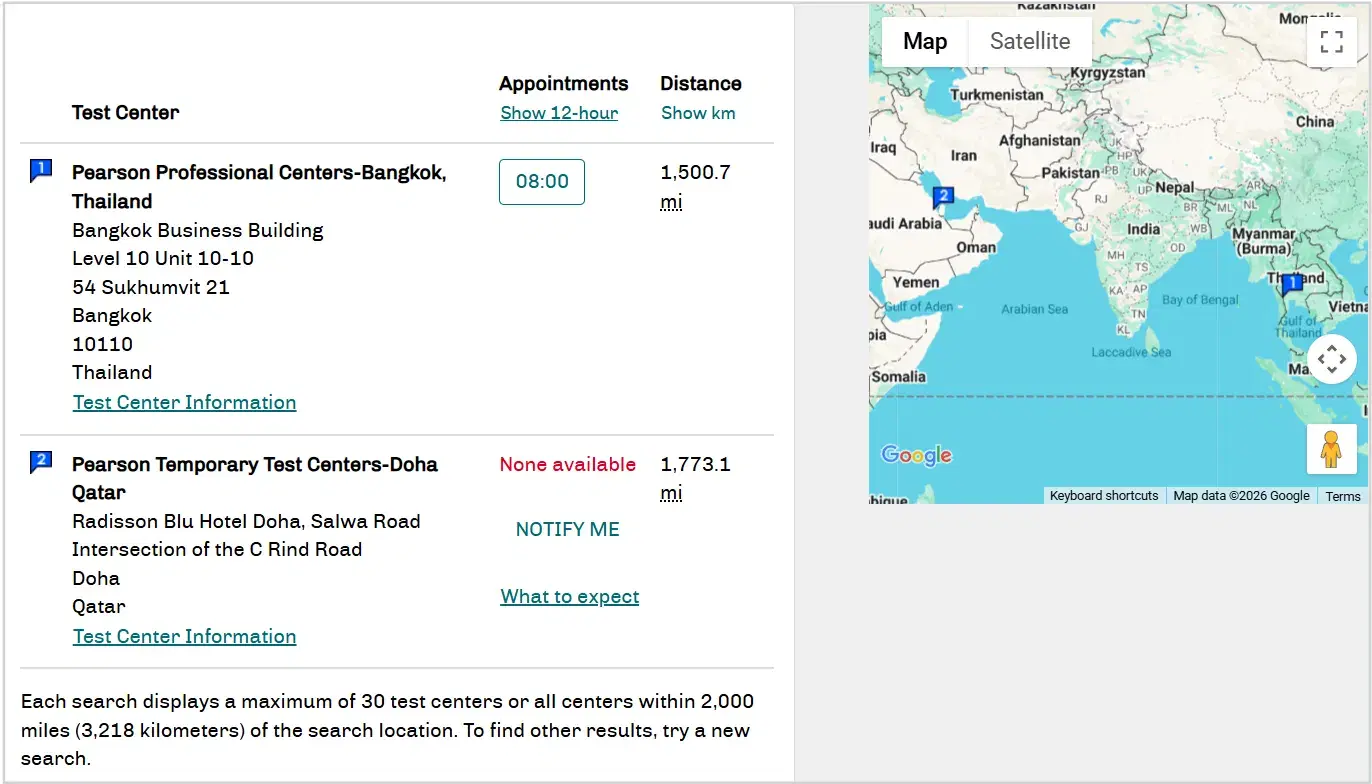The height and width of the screenshot is (784, 1372).
Task: Click the None available status text
Action: click(x=568, y=464)
